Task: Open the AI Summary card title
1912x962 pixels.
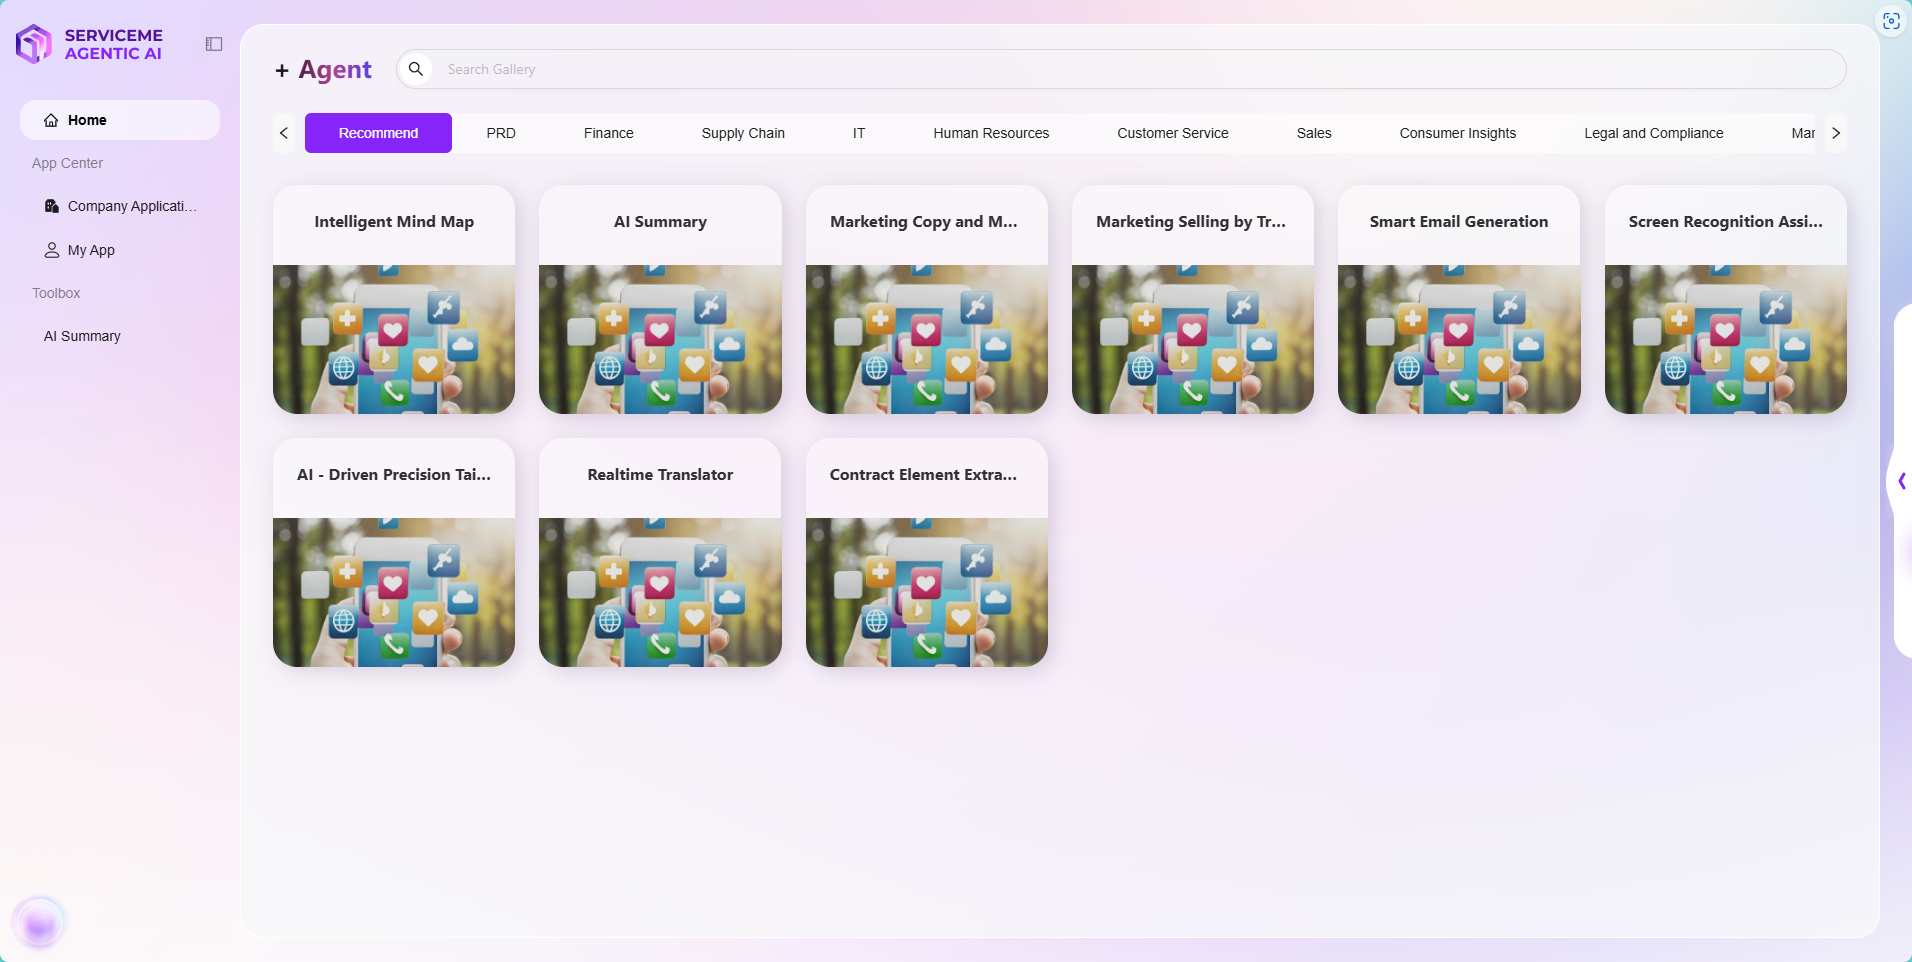Action: 660,222
